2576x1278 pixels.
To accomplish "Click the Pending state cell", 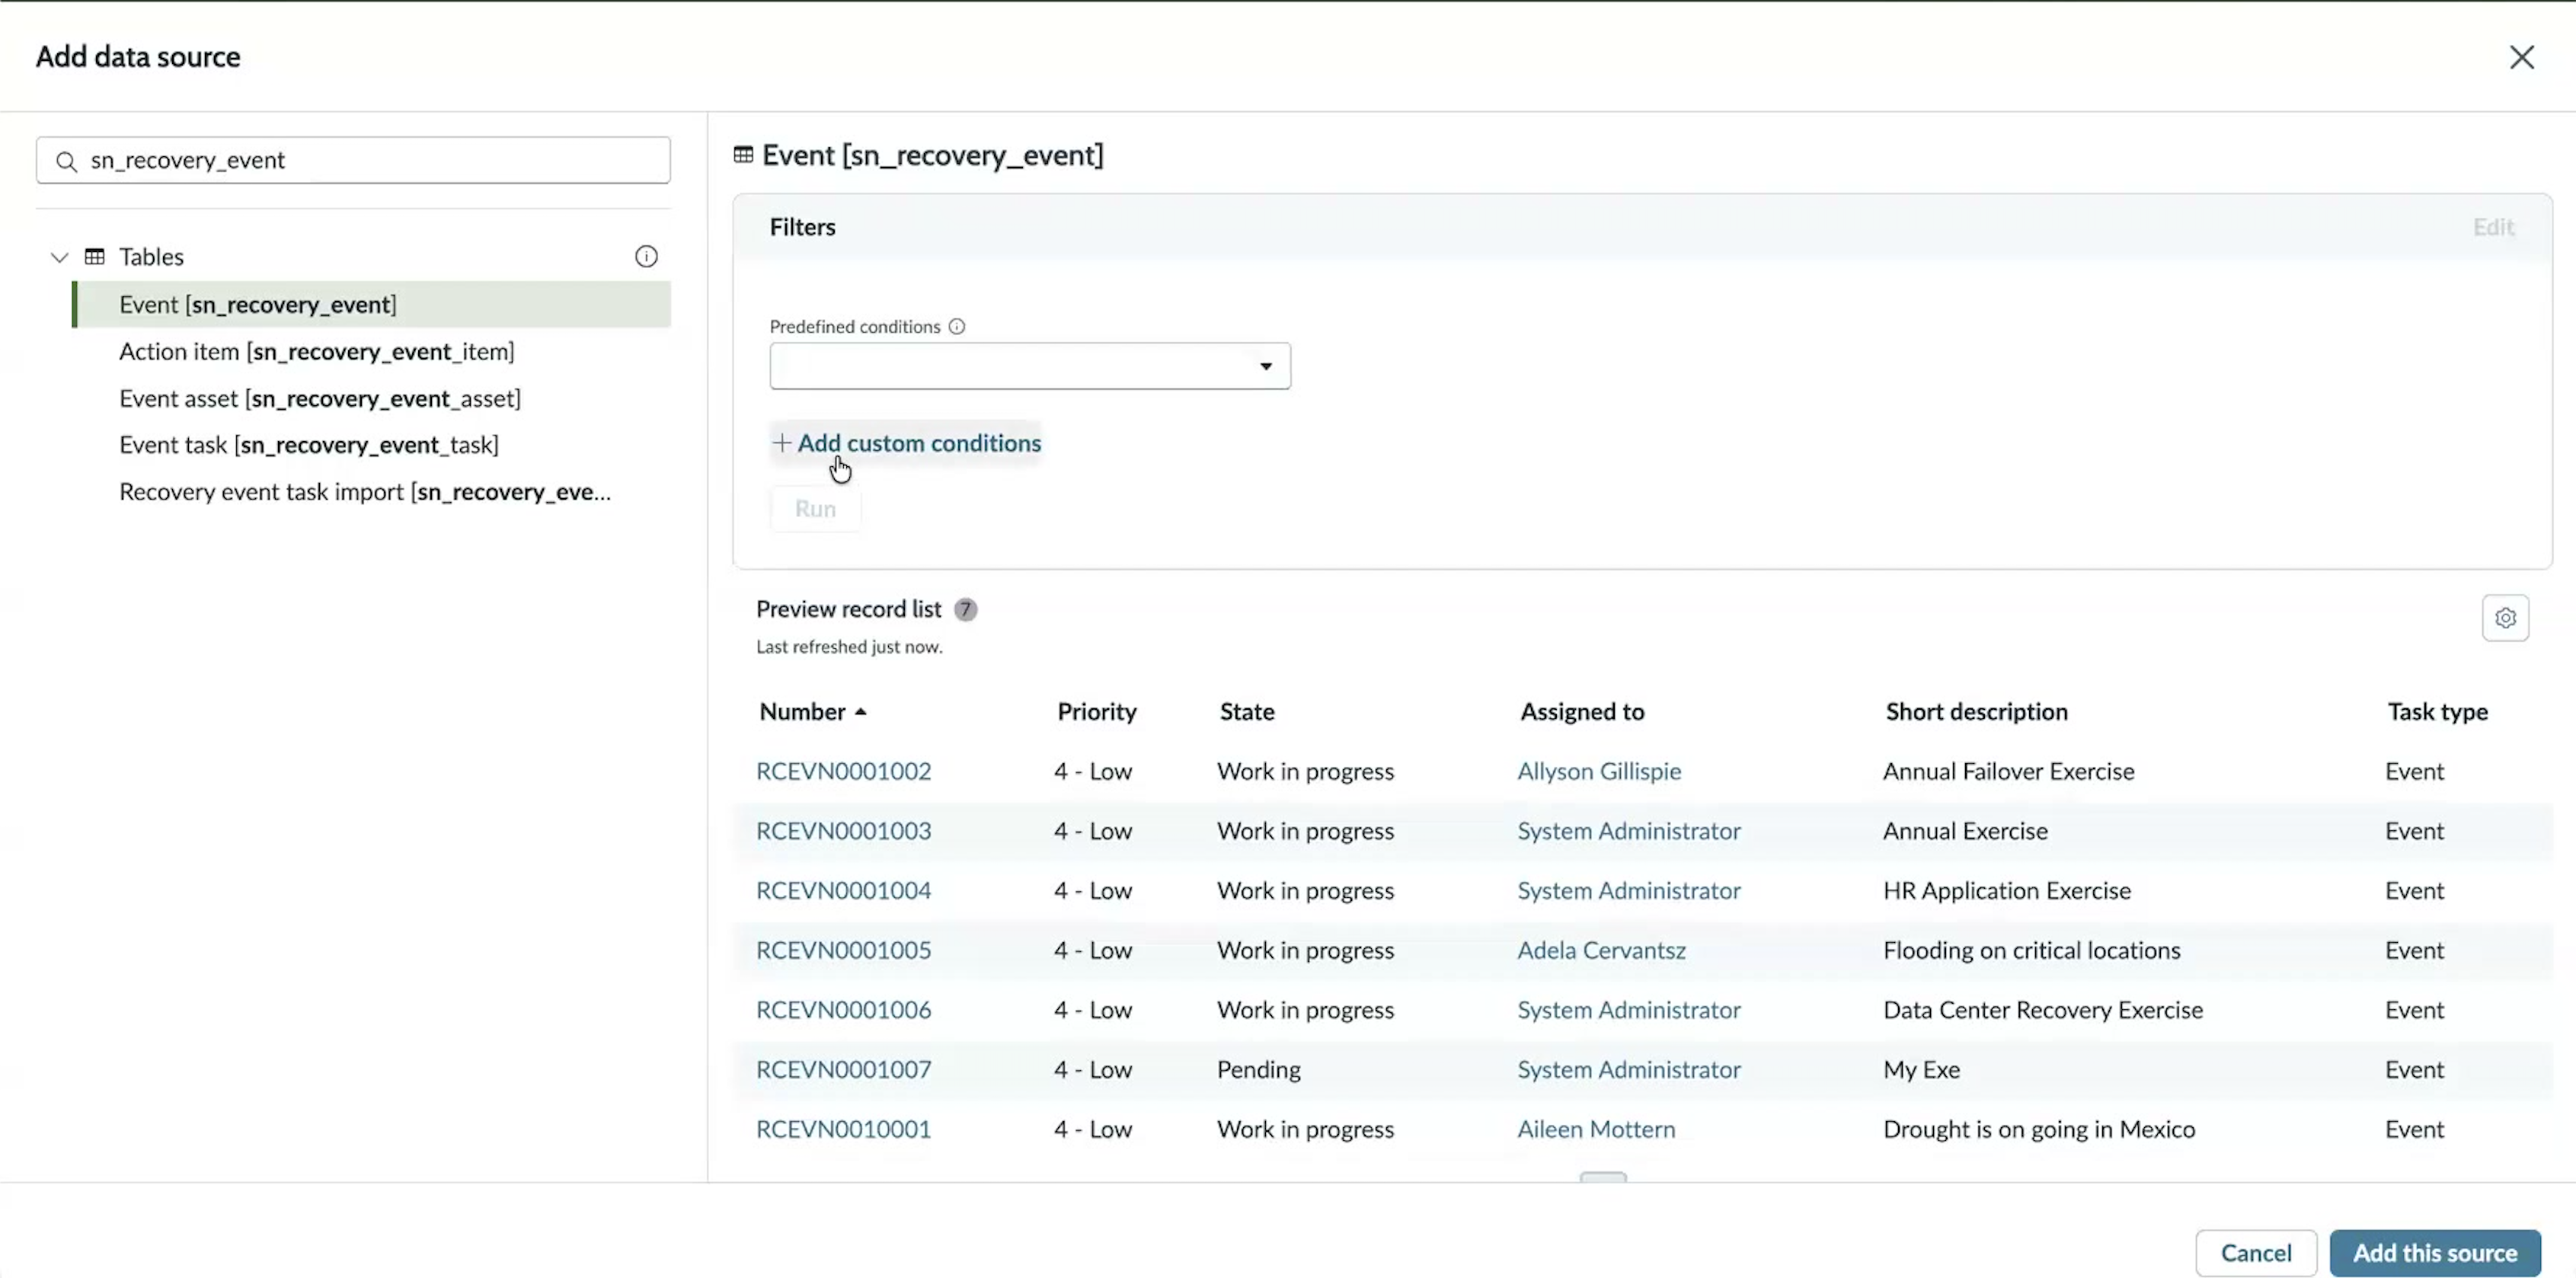I will coord(1258,1069).
